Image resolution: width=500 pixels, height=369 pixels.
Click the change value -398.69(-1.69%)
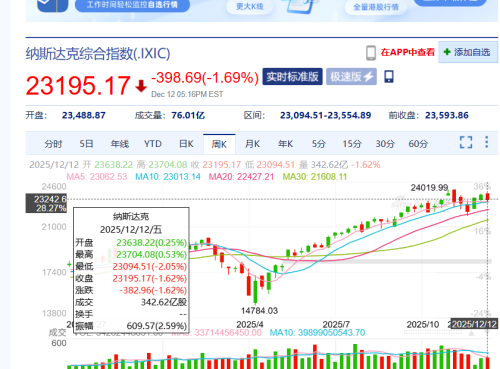pyautogui.click(x=205, y=78)
